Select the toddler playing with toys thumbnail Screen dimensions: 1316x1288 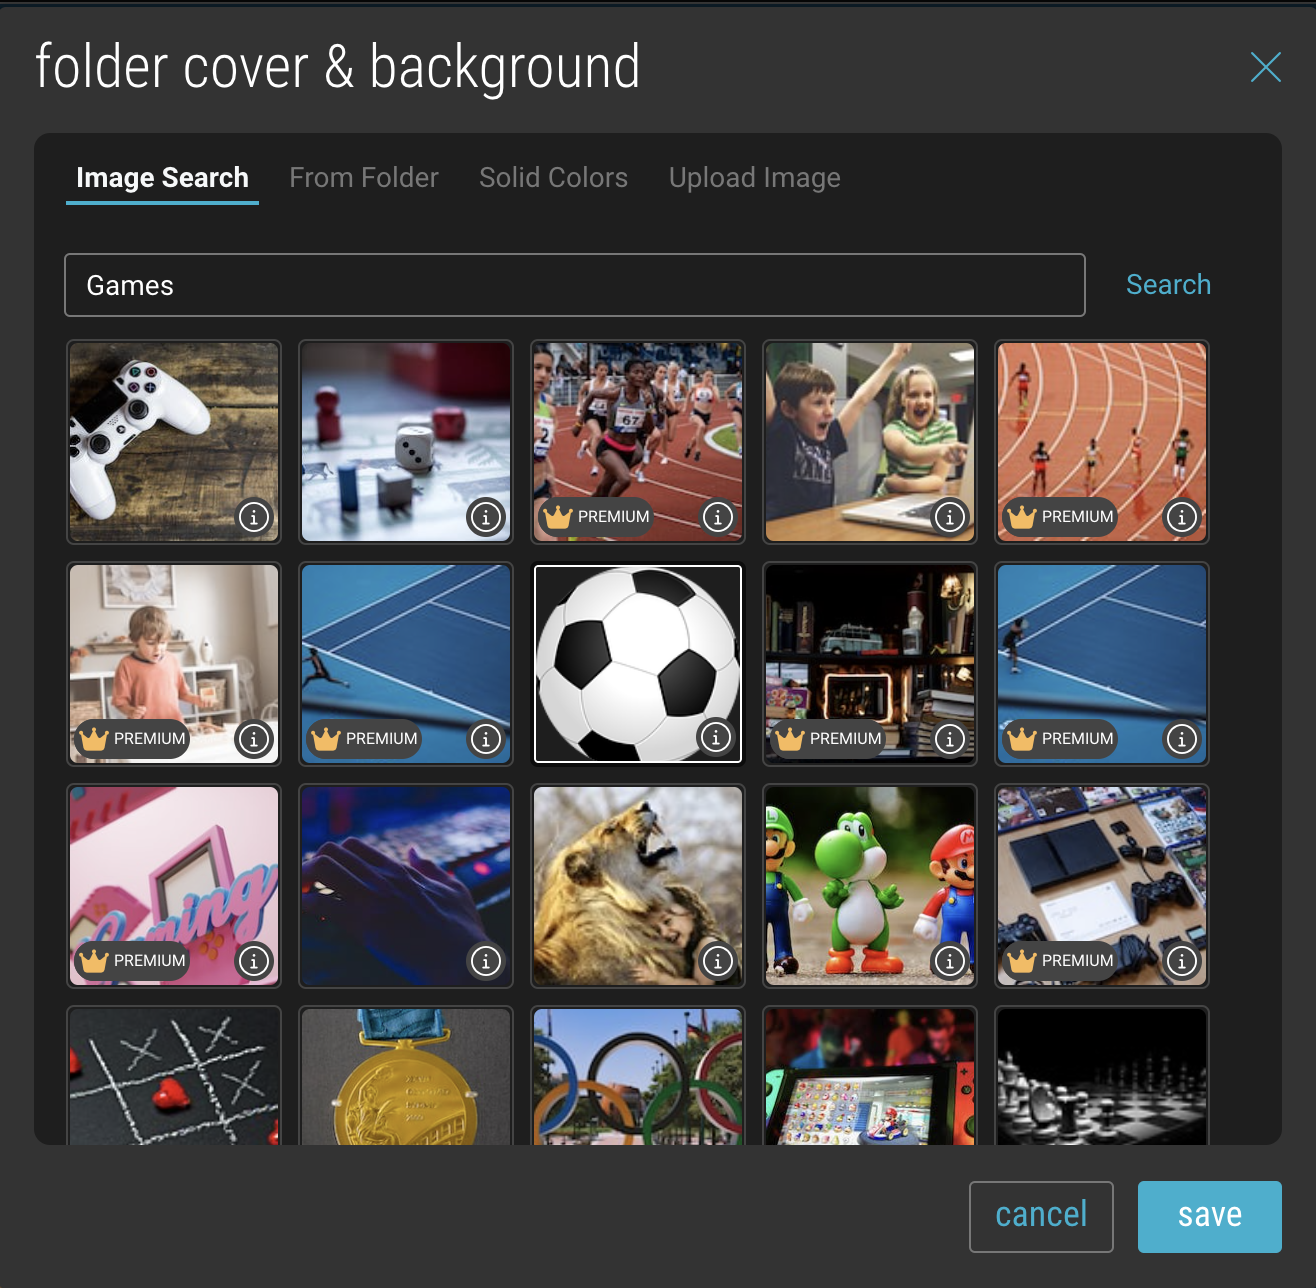174,664
